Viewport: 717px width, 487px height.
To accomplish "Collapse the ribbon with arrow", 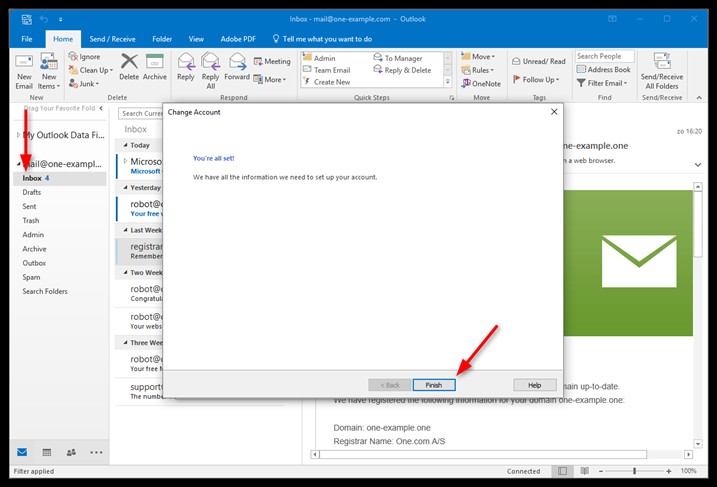I will [x=699, y=97].
